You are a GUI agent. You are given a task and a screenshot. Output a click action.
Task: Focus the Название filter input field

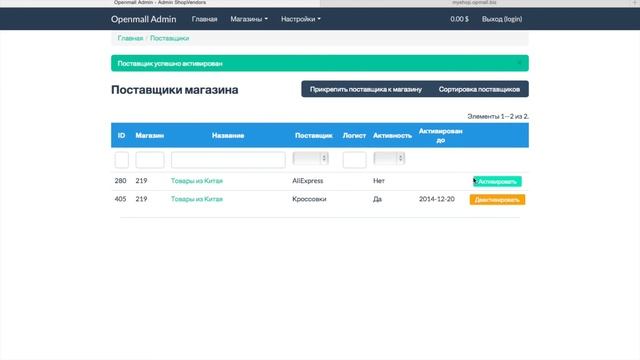coord(228,160)
